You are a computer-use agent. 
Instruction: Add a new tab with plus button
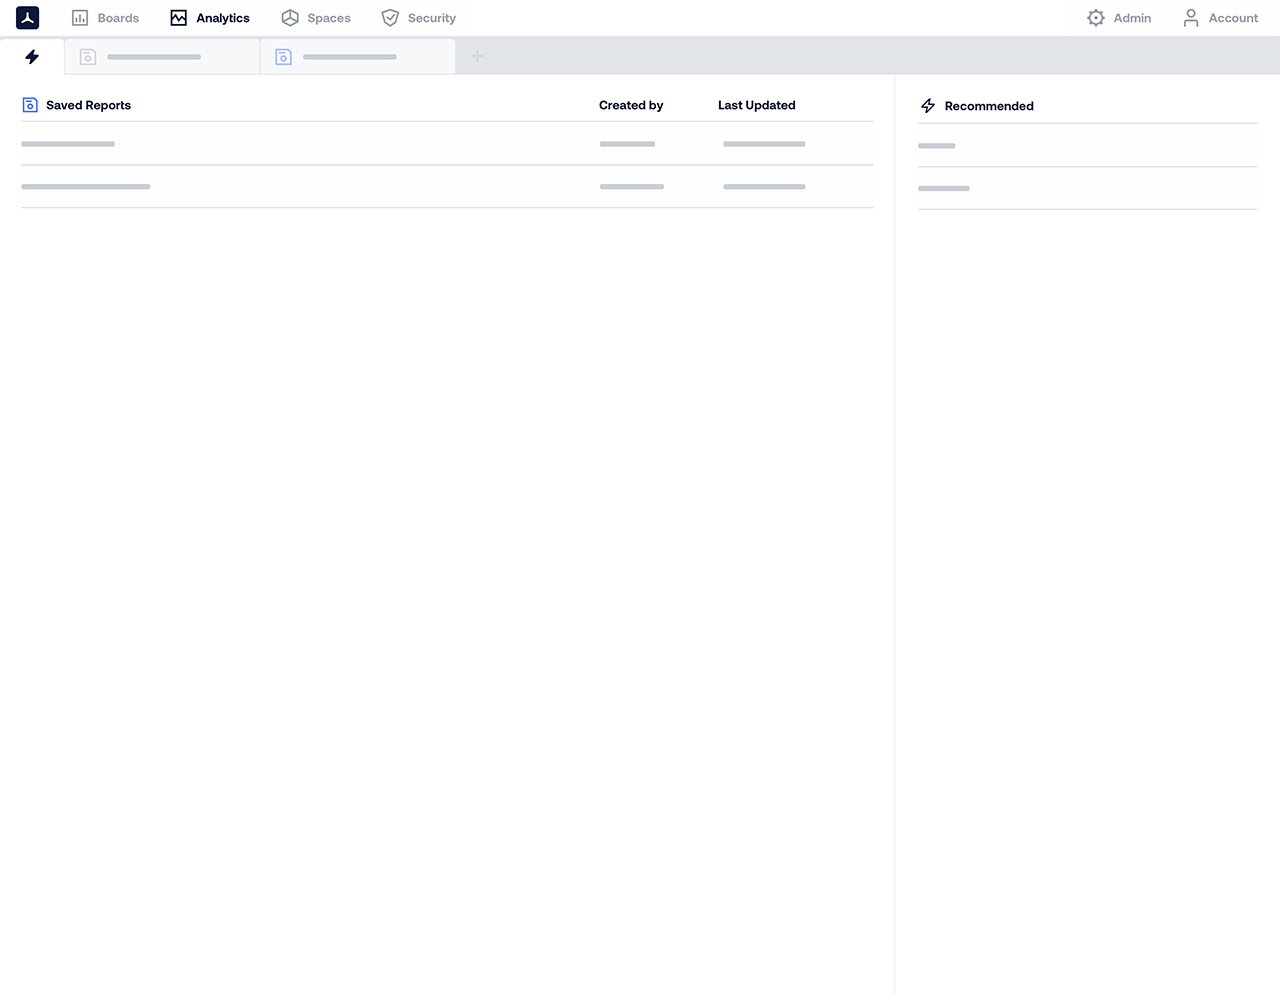pyautogui.click(x=478, y=57)
